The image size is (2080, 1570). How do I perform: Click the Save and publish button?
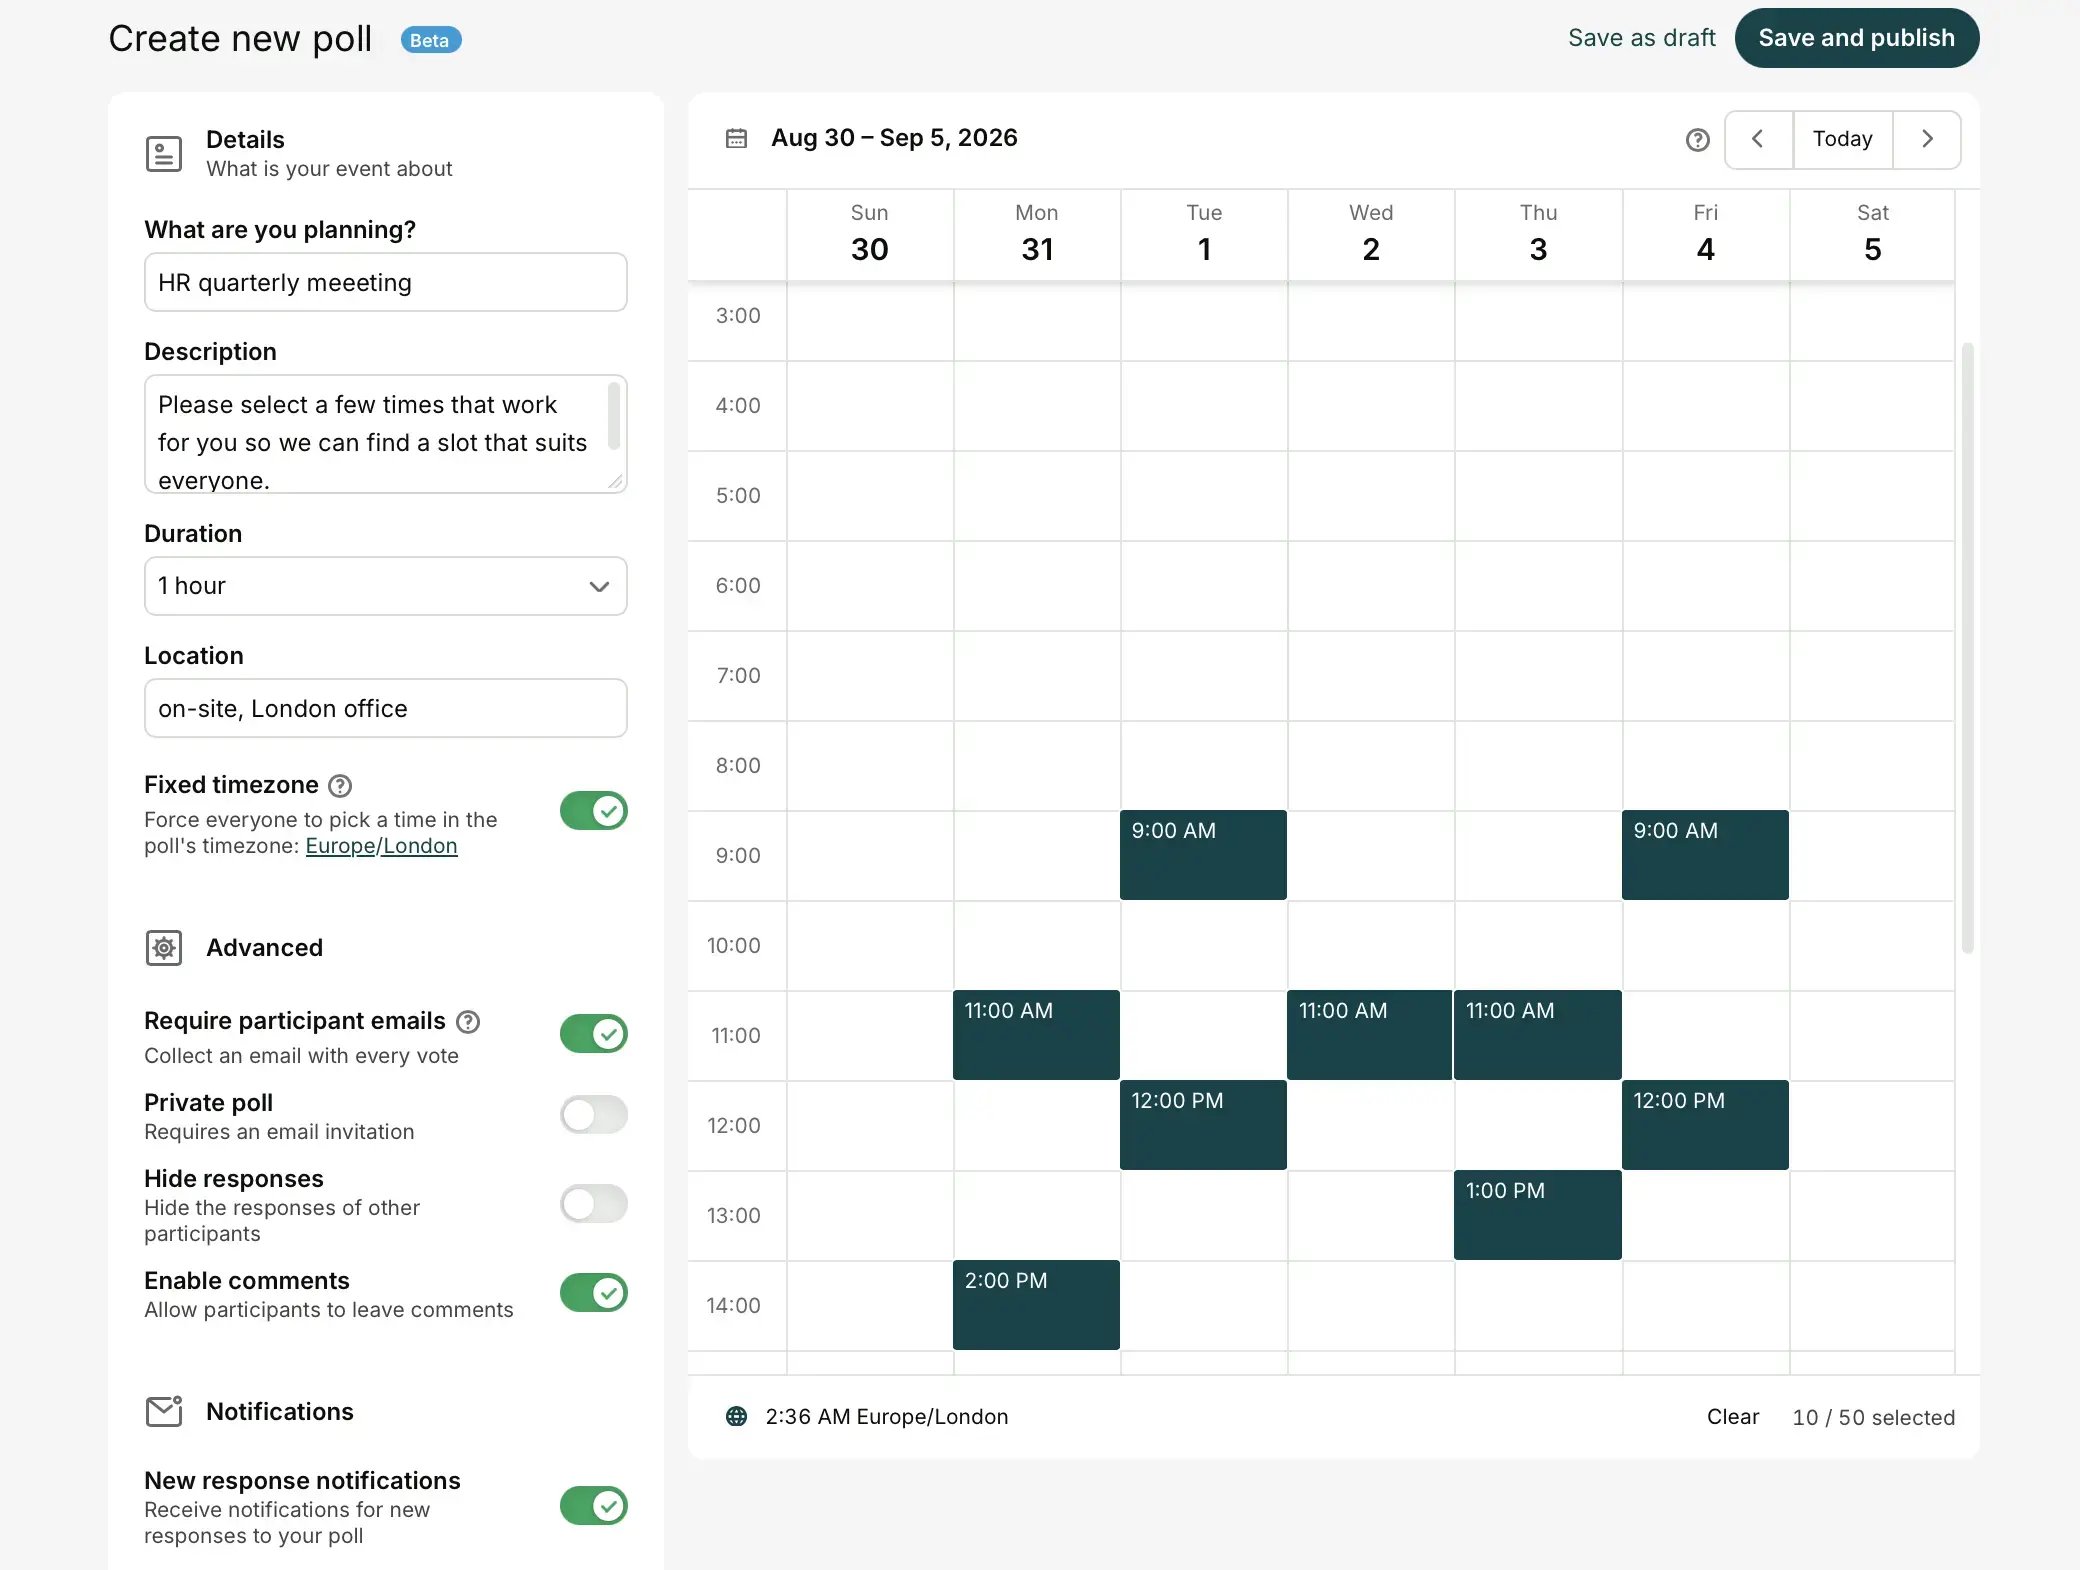1857,38
